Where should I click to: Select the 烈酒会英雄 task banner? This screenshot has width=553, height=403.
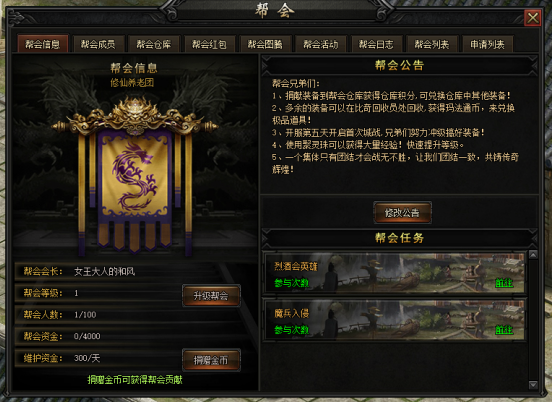(395, 273)
